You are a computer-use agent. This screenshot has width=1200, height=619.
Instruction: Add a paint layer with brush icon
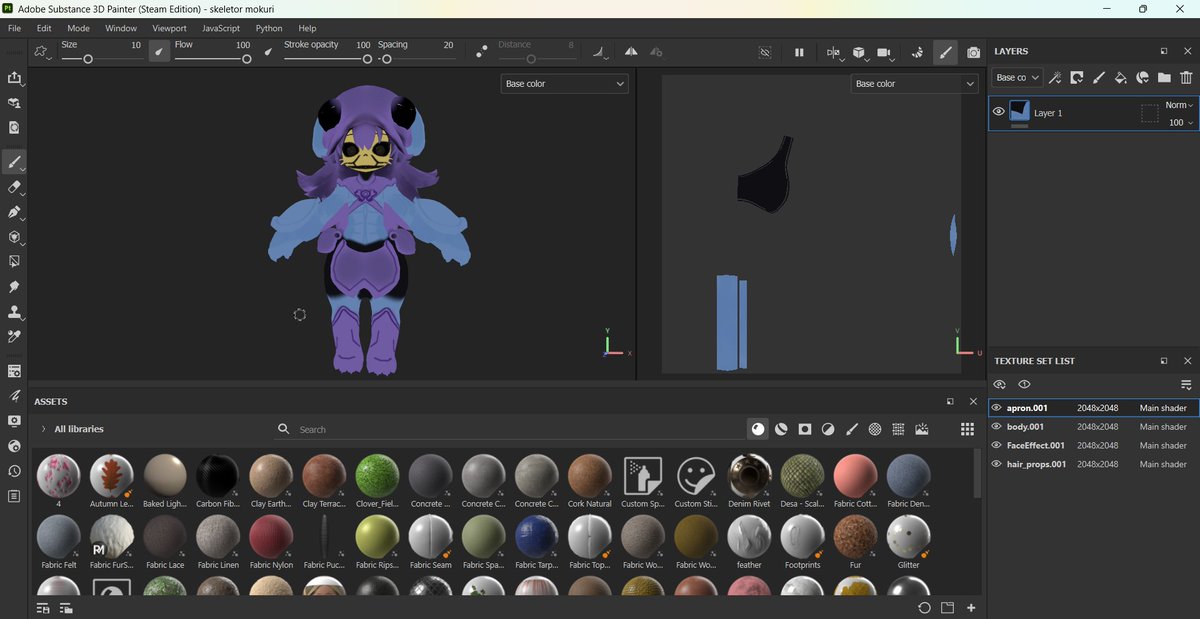(1098, 77)
